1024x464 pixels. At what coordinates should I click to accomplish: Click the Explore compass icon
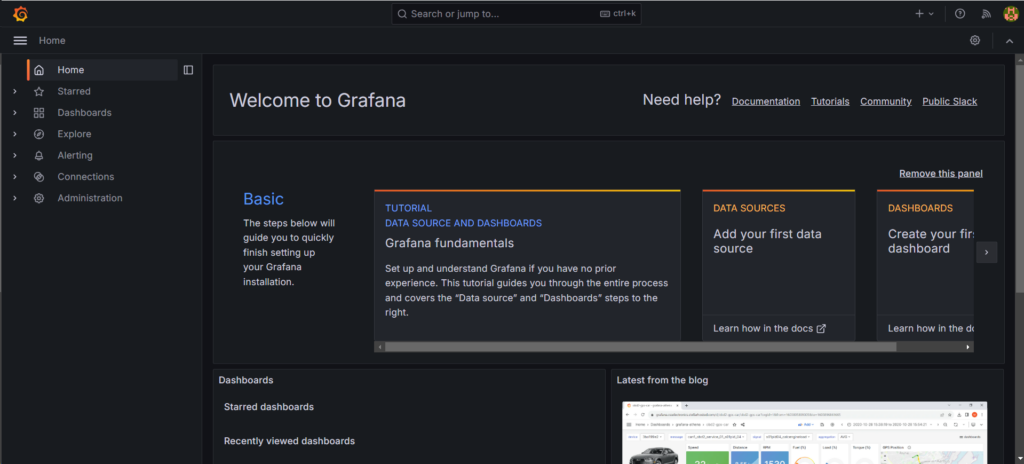(x=39, y=134)
